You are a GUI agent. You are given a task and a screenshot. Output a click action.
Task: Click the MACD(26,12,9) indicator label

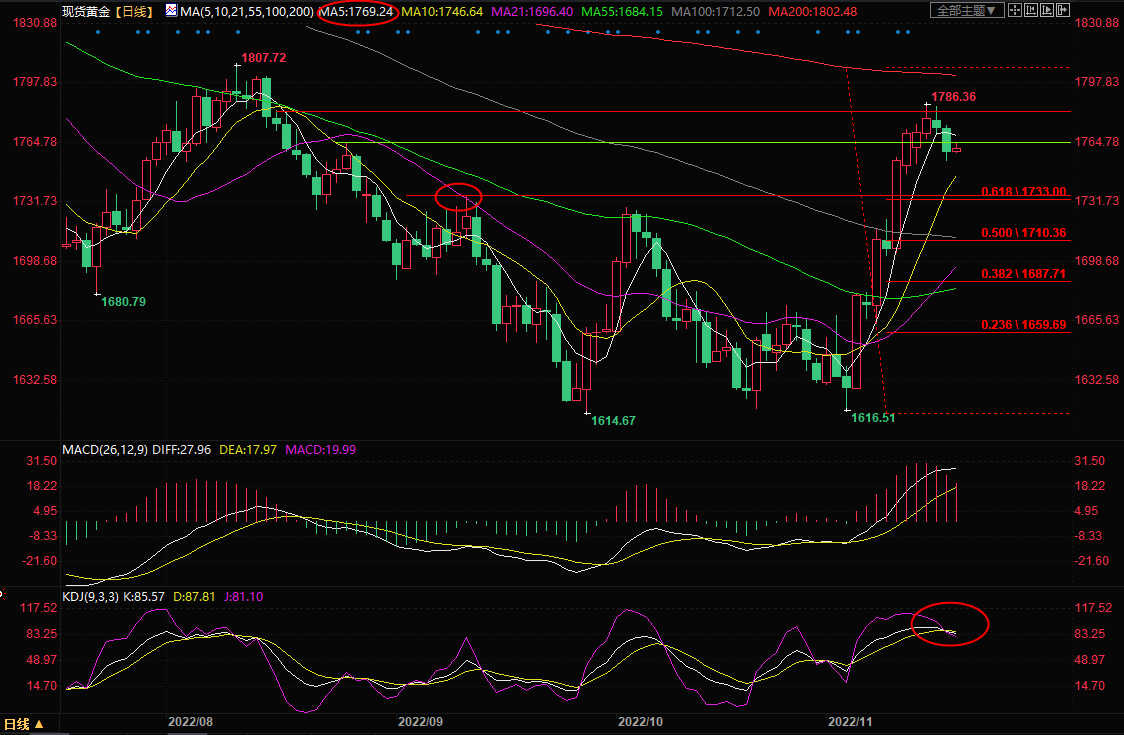(105, 449)
